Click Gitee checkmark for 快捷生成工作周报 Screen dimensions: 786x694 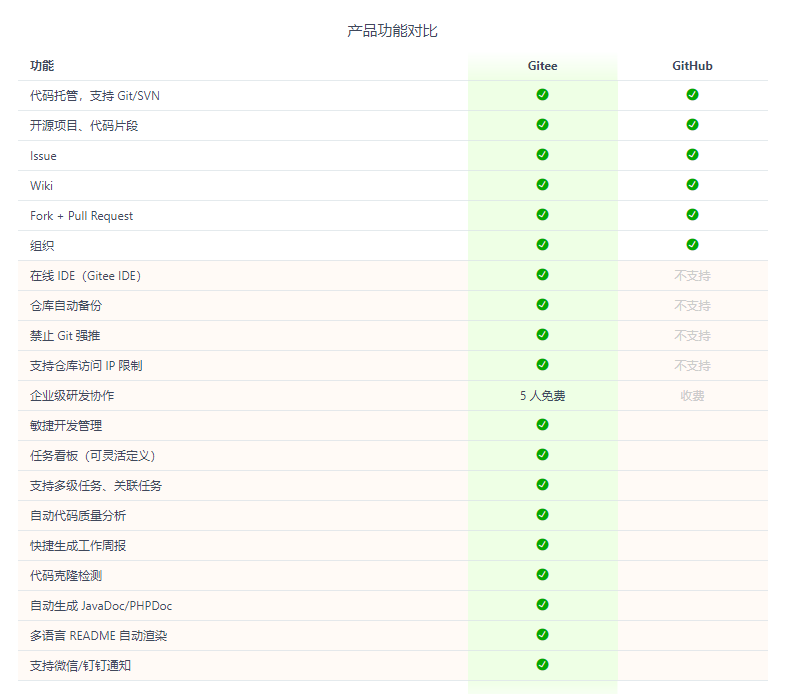542,545
